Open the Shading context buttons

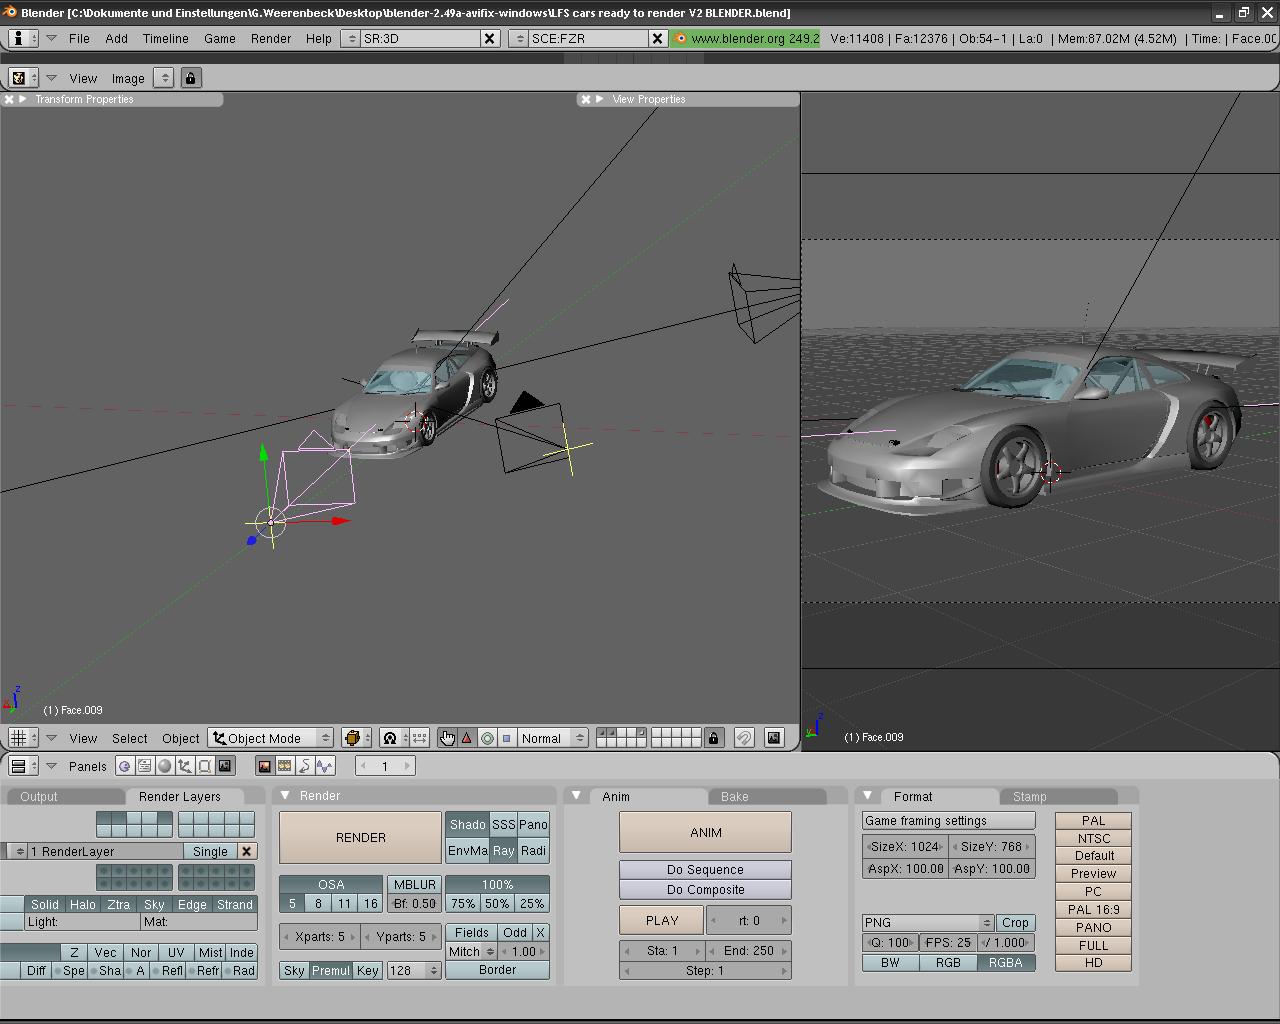(x=164, y=766)
